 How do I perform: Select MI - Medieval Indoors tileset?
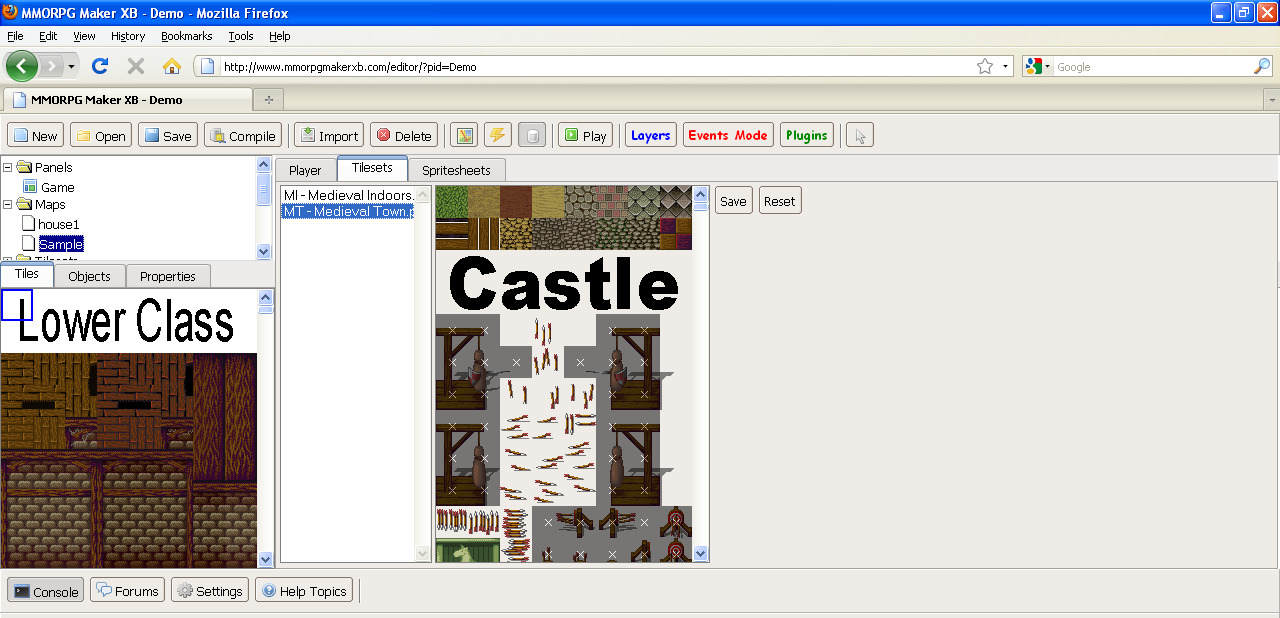(x=348, y=195)
